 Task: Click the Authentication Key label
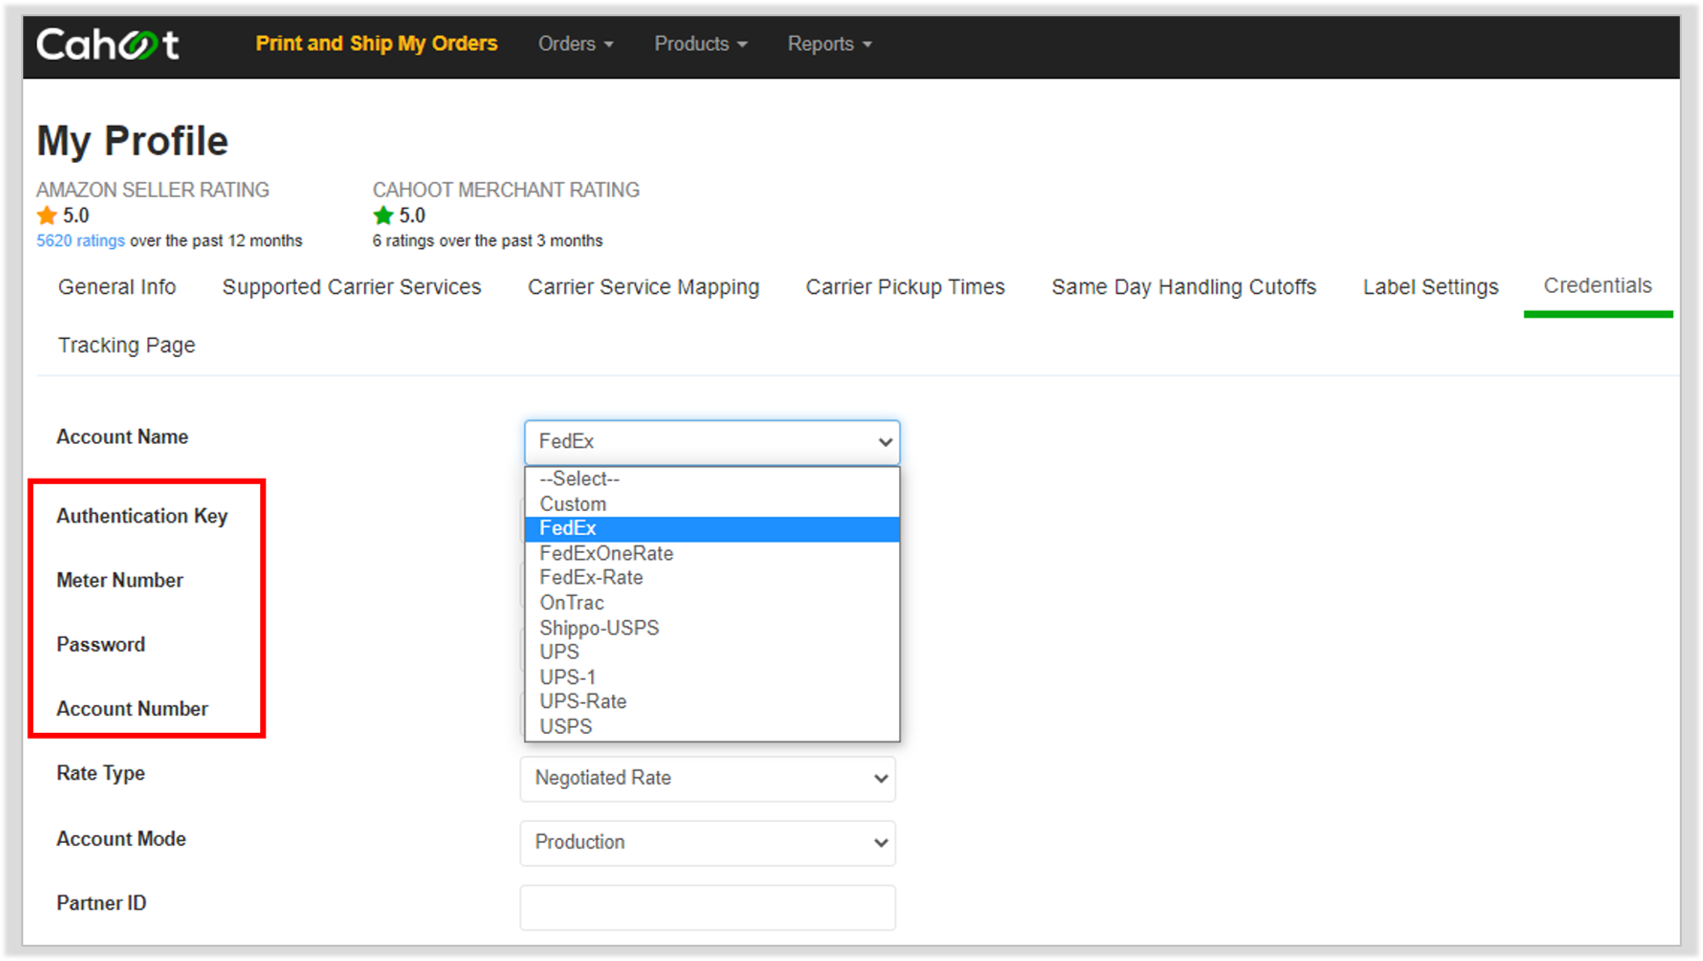point(142,516)
